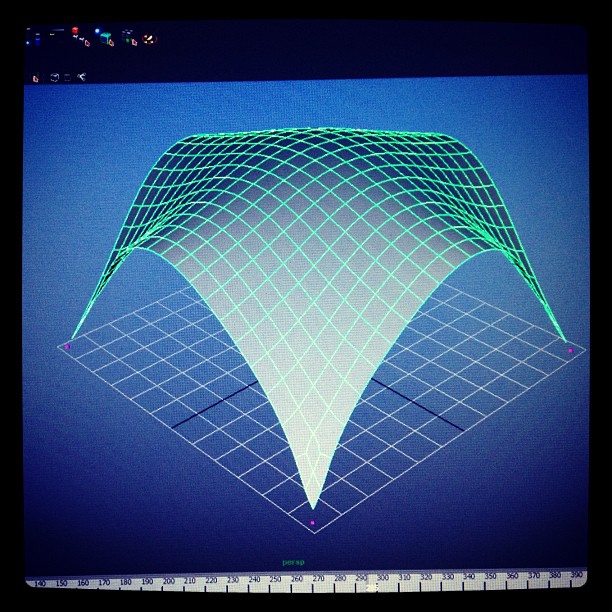Click the persp camera label in viewport

coord(293,562)
